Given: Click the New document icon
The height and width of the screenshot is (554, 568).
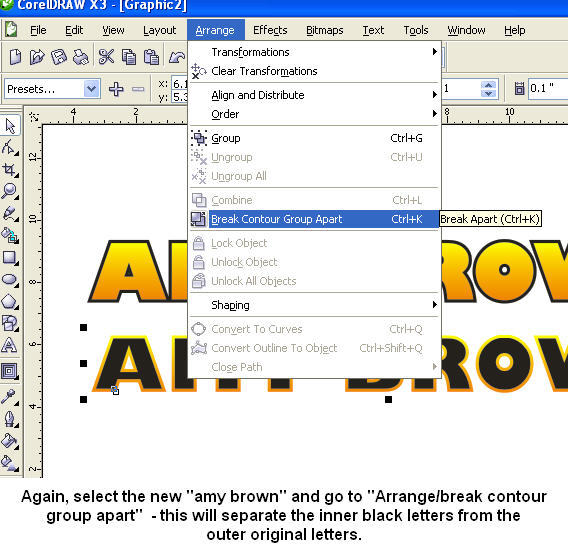Looking at the screenshot, I should [15, 57].
